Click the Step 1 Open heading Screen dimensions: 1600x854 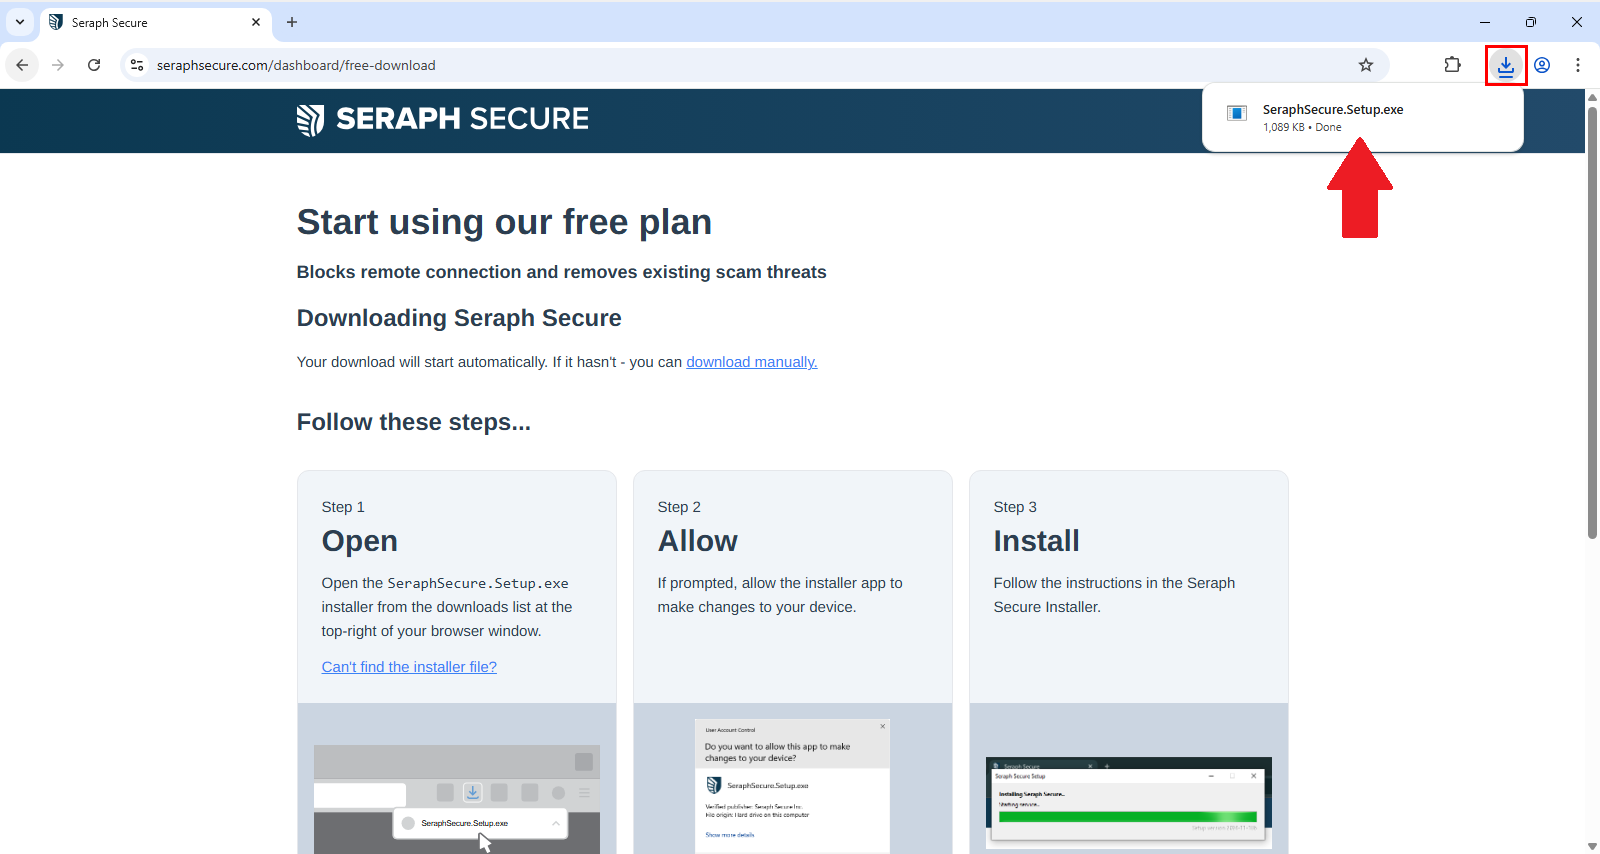pos(360,541)
